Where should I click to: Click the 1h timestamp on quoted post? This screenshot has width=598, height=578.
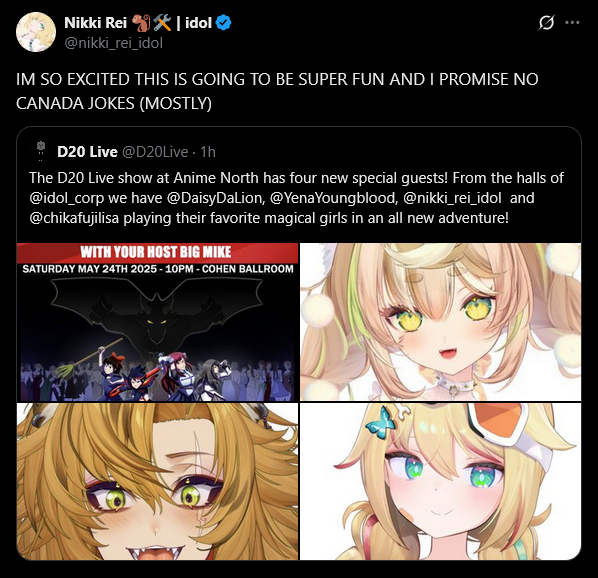tap(208, 152)
